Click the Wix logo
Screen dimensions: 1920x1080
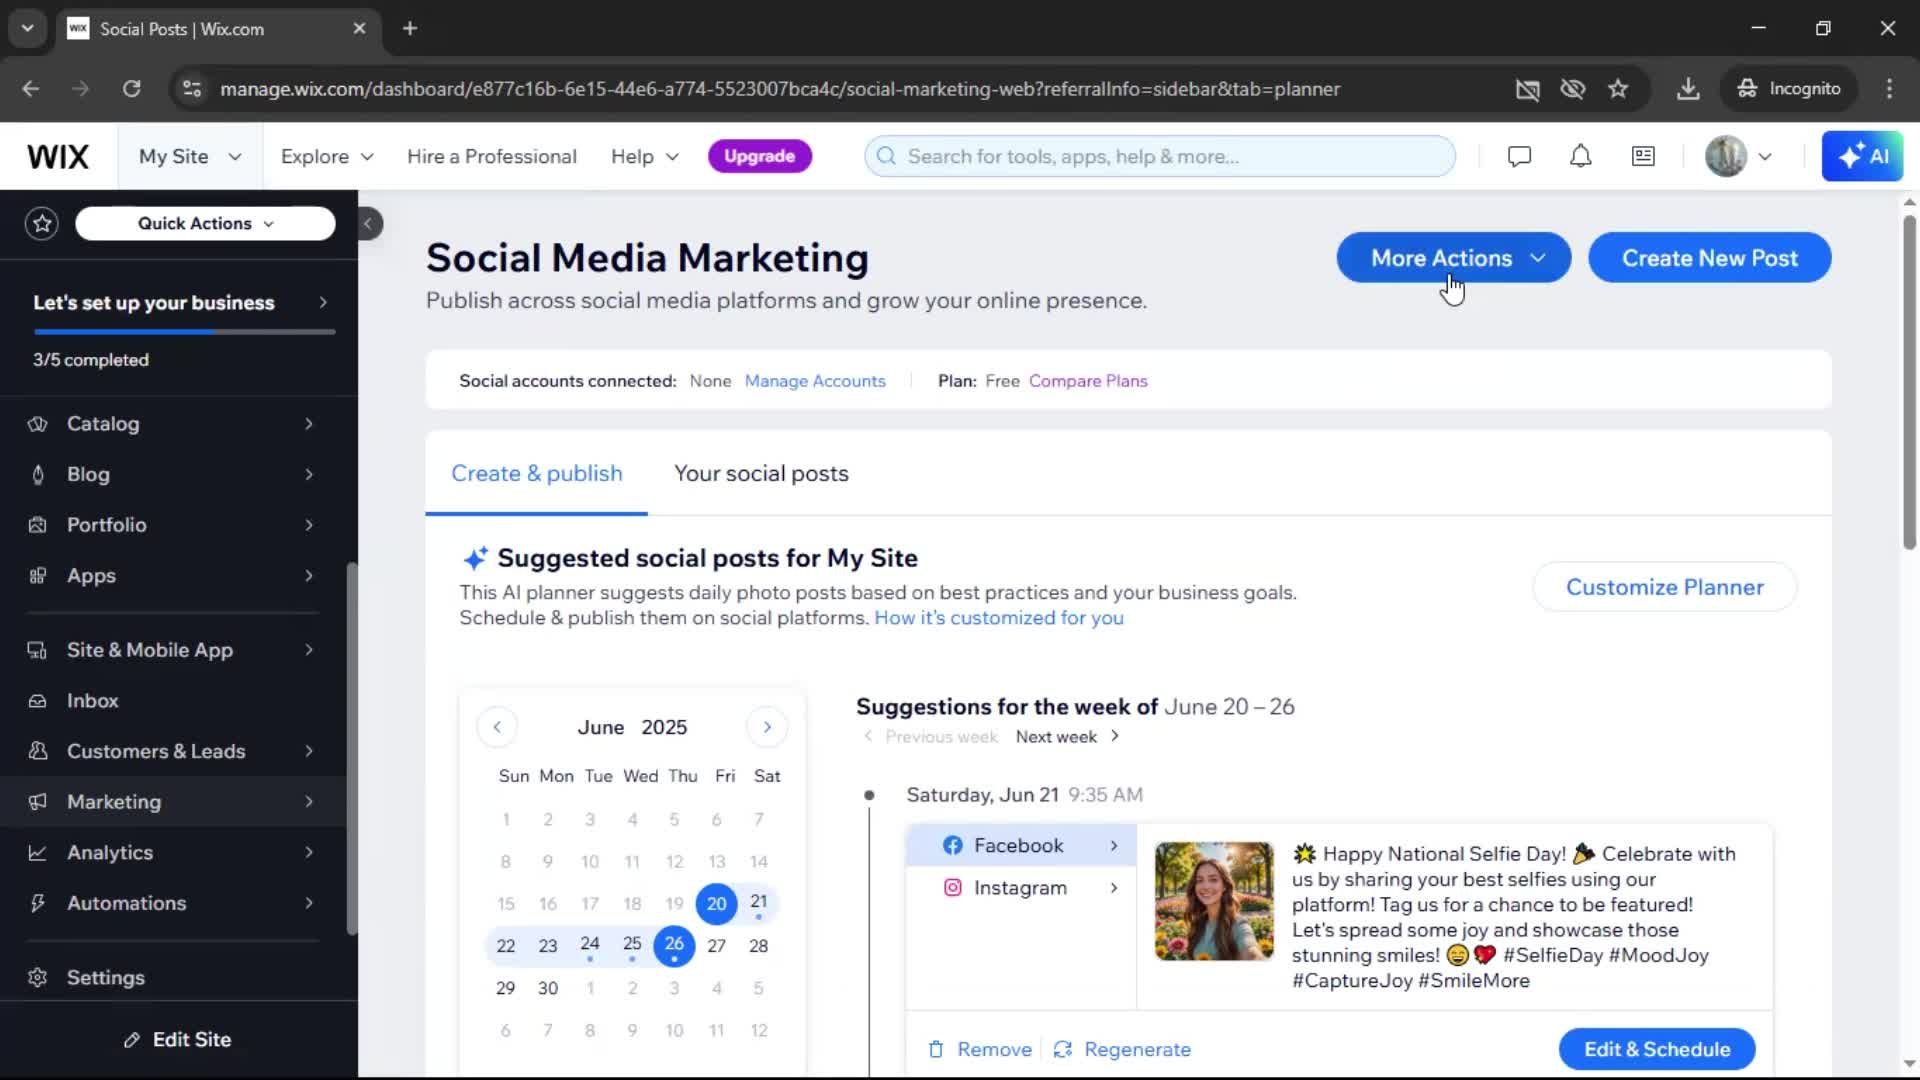click(x=58, y=156)
